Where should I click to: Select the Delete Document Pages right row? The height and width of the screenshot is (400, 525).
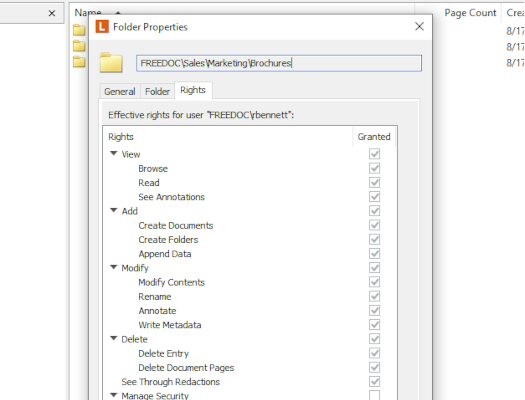coord(186,368)
